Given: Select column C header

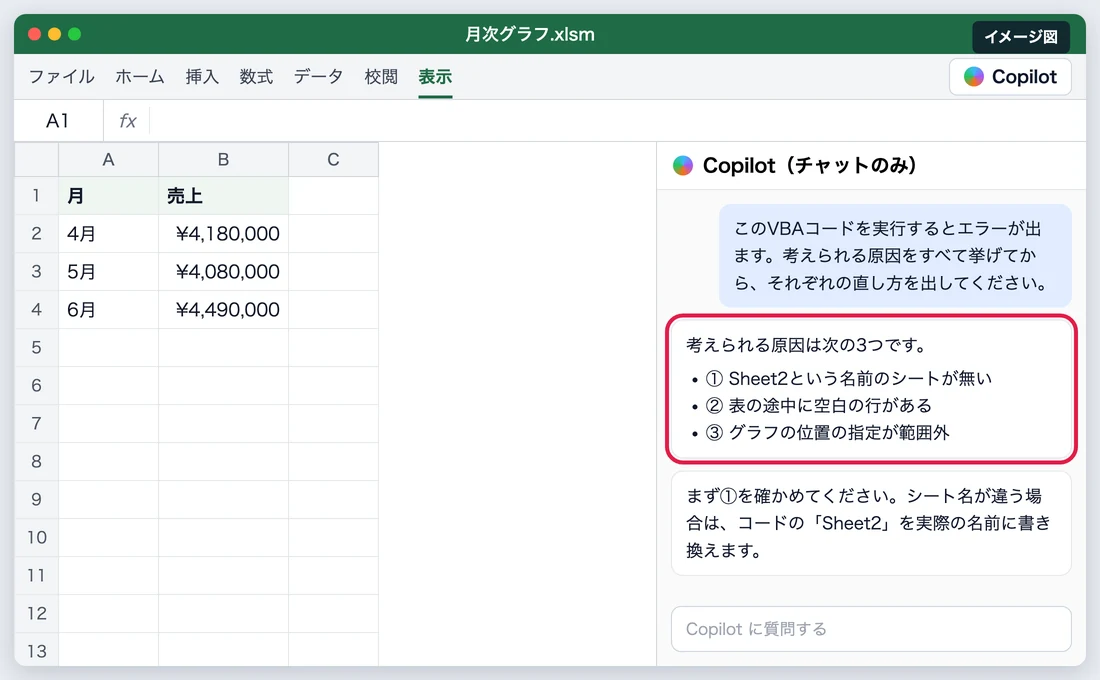Looking at the screenshot, I should pos(333,160).
